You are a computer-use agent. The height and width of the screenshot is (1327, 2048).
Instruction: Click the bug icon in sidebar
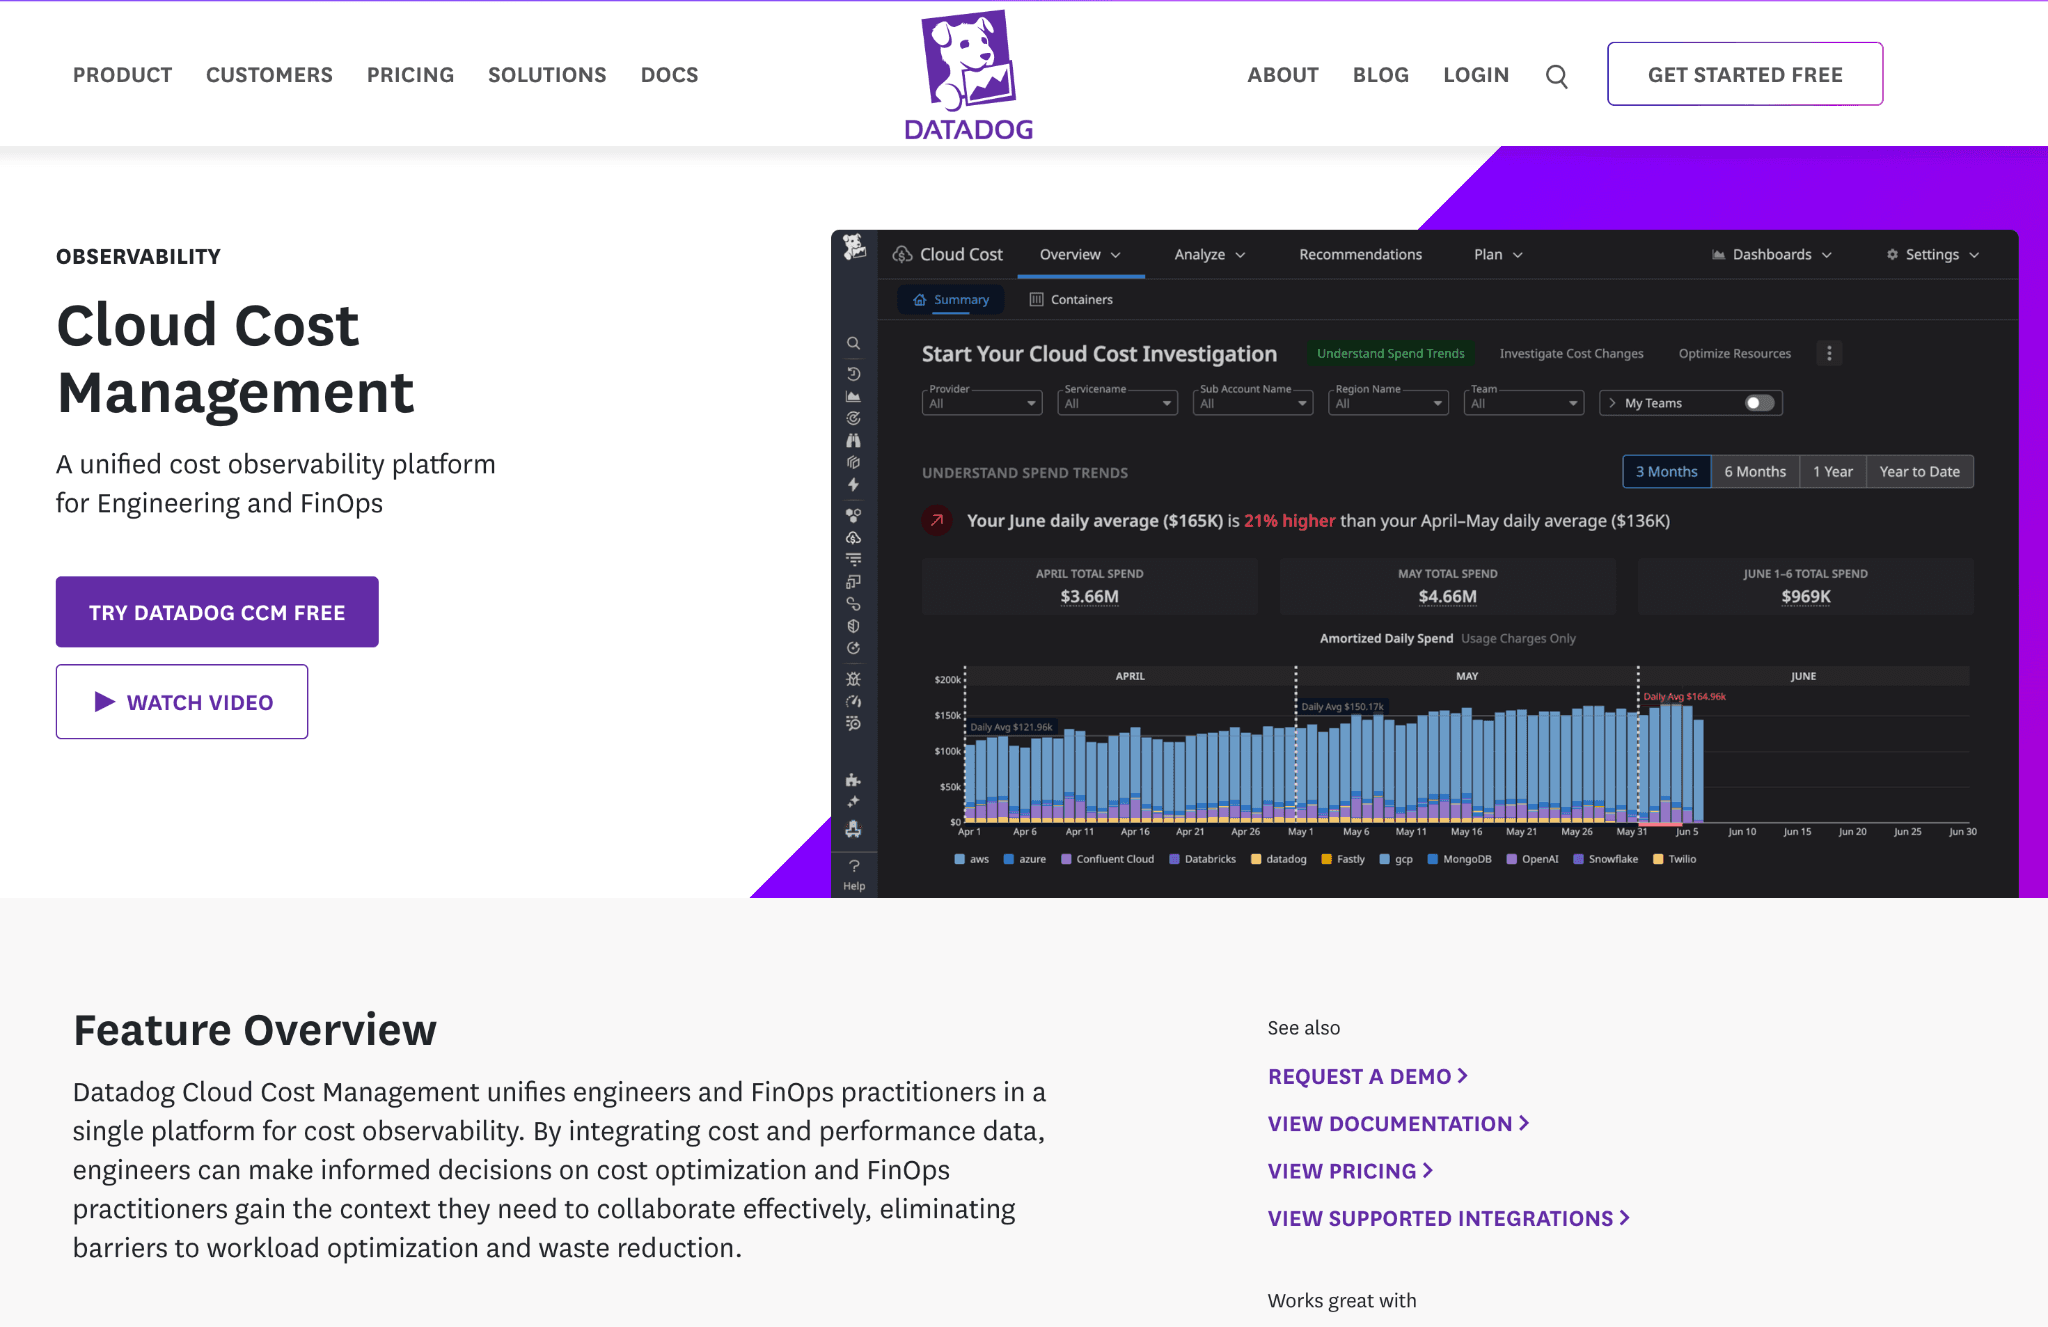[x=853, y=679]
